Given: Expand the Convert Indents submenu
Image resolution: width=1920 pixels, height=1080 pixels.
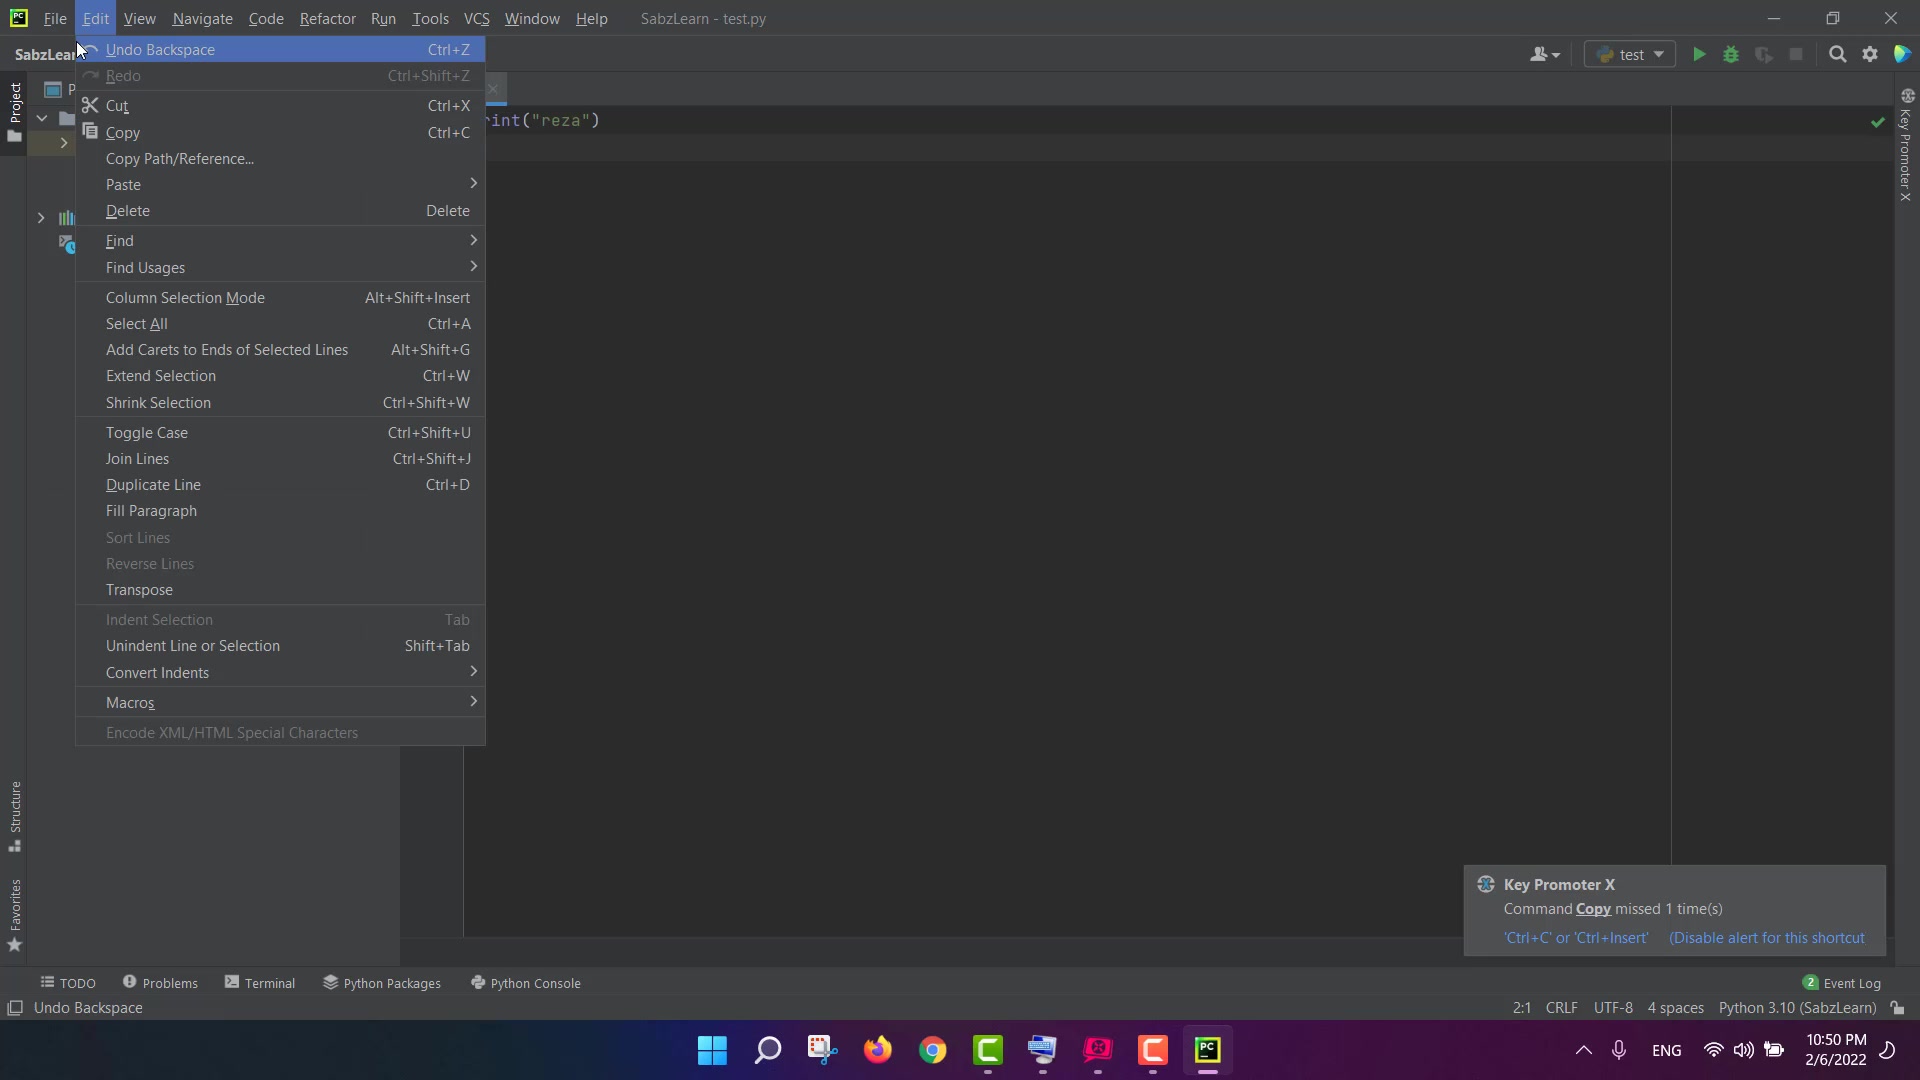Looking at the screenshot, I should click(x=280, y=673).
